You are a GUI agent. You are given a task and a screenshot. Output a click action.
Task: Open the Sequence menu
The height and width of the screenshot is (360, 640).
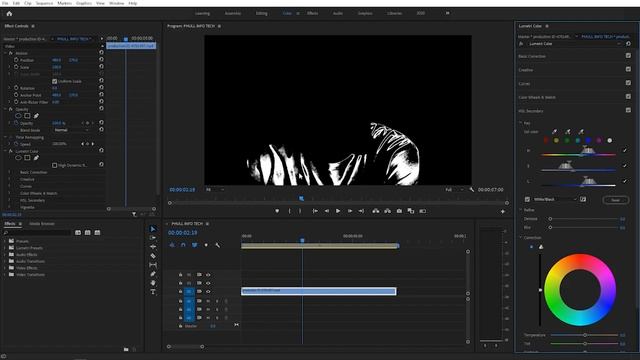coord(44,3)
